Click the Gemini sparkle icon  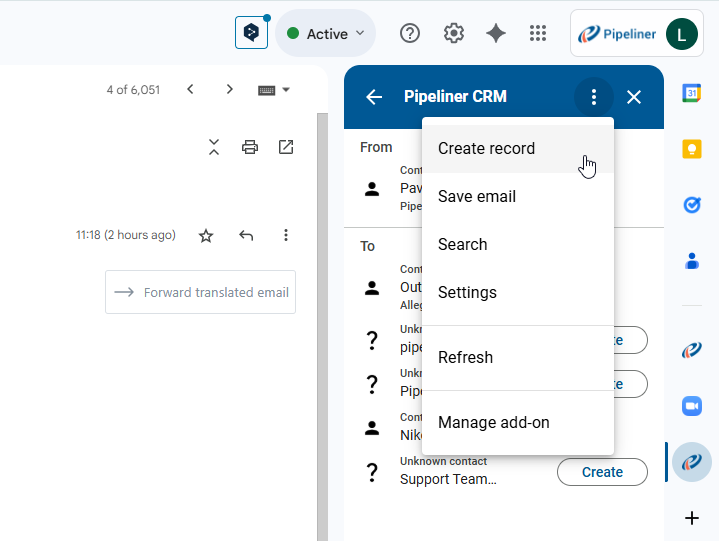click(496, 34)
